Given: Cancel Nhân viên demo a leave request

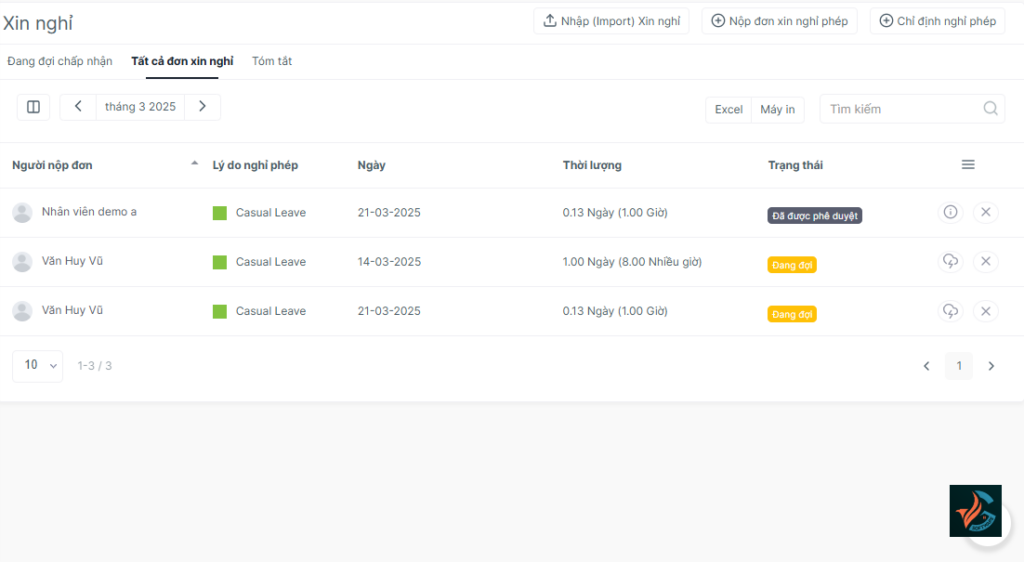Looking at the screenshot, I should 985,212.
